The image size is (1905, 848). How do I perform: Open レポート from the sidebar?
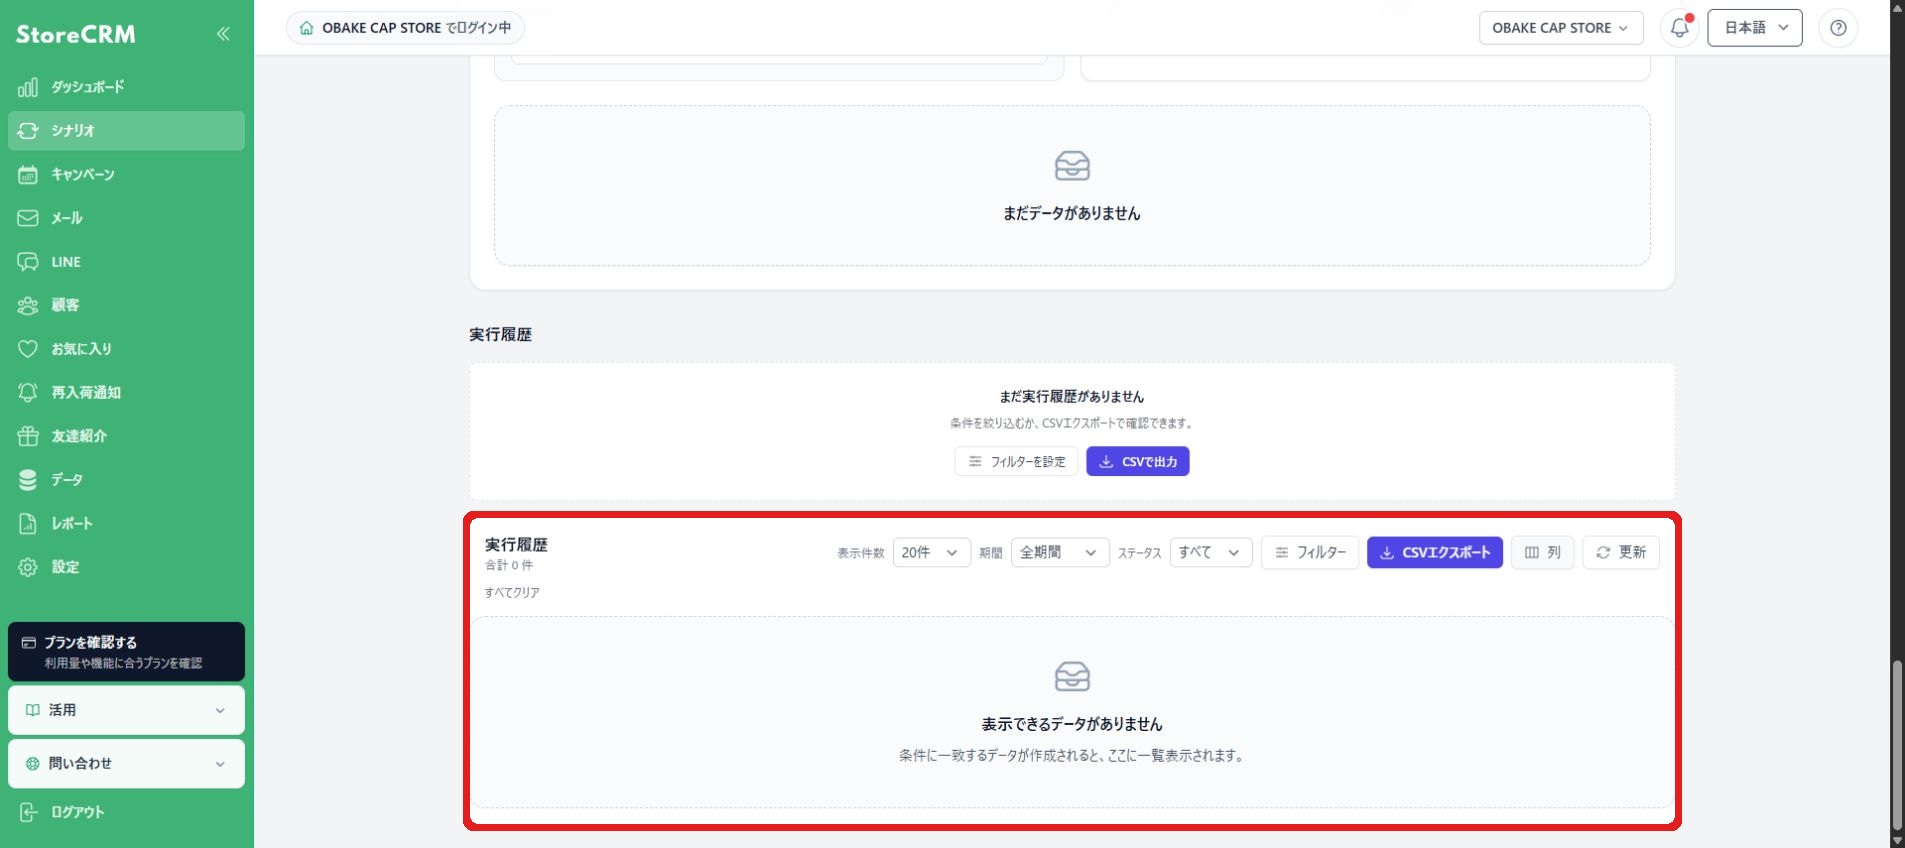pos(126,523)
